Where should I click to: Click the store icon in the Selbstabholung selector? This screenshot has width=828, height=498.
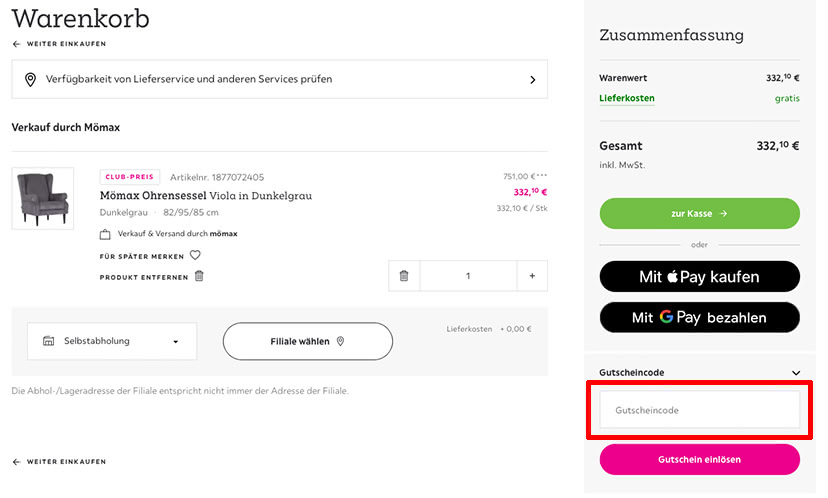49,341
